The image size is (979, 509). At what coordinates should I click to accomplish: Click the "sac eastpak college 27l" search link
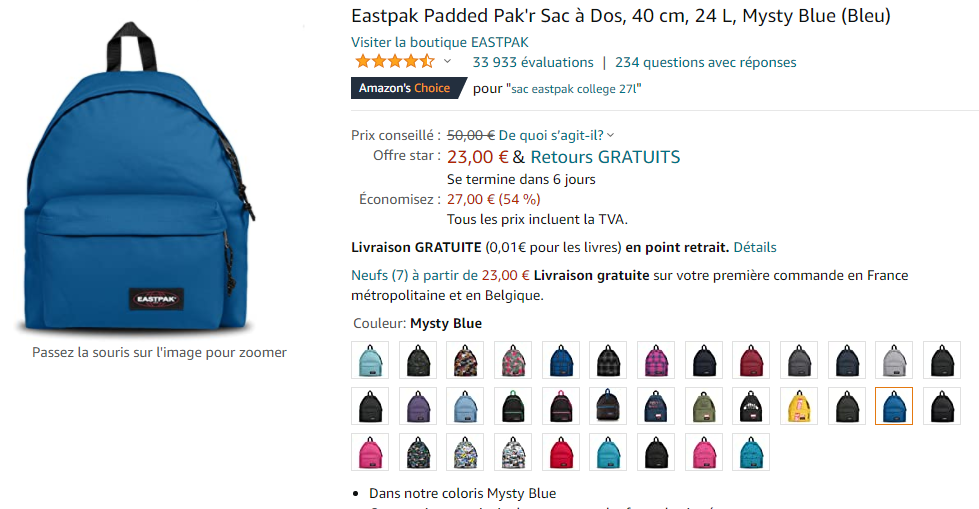point(575,89)
